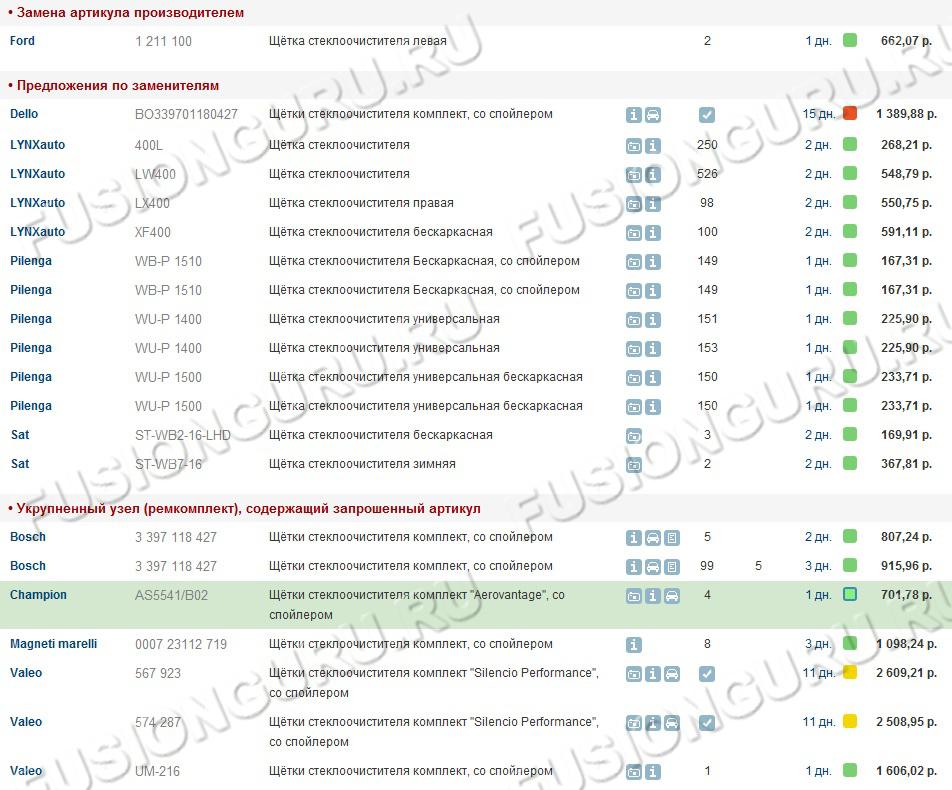Select article number BO339701180427
Image resolution: width=952 pixels, height=790 pixels.
point(186,114)
